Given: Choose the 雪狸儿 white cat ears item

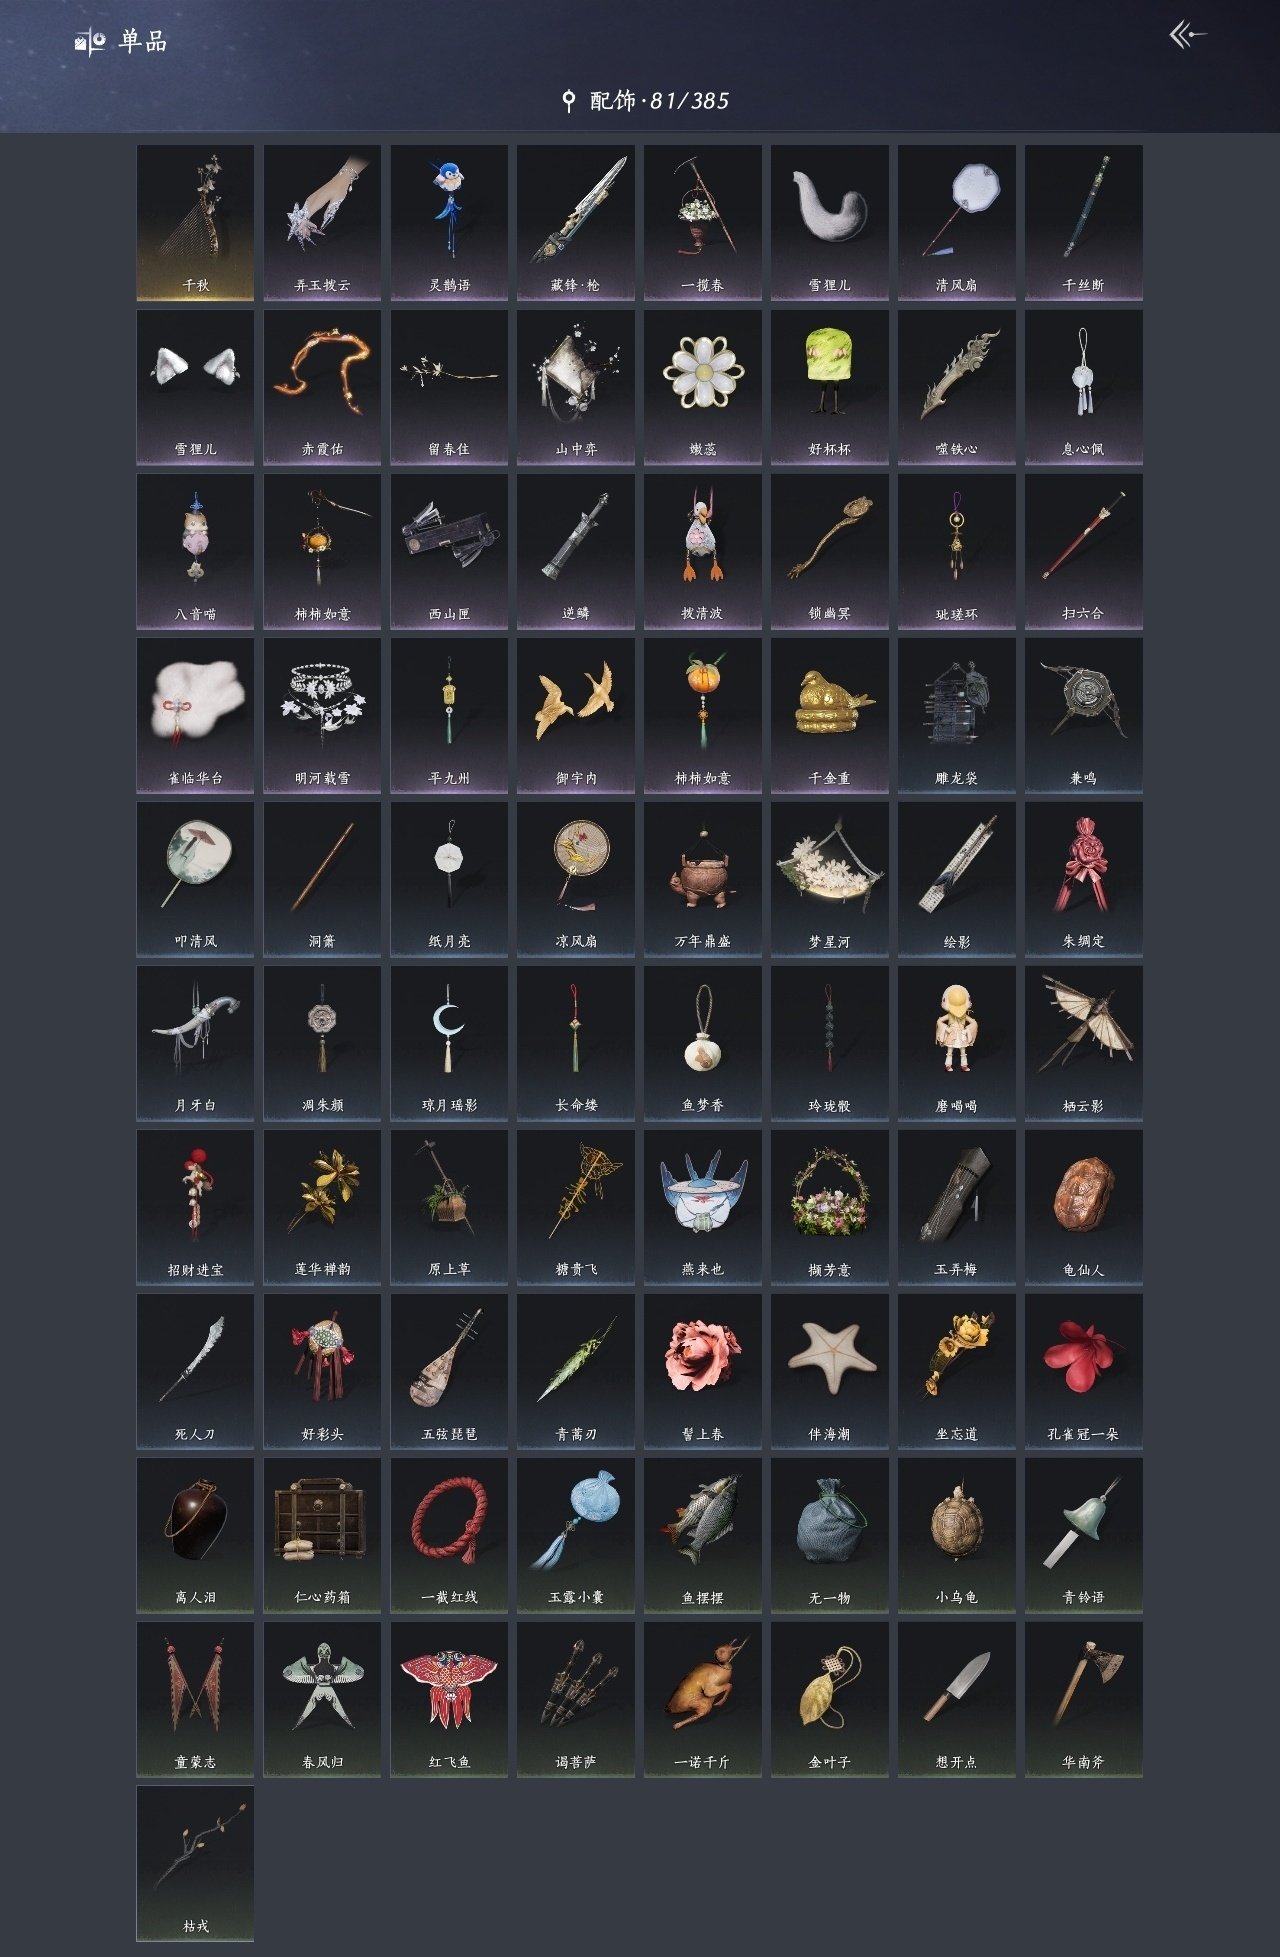Looking at the screenshot, I should [195, 387].
